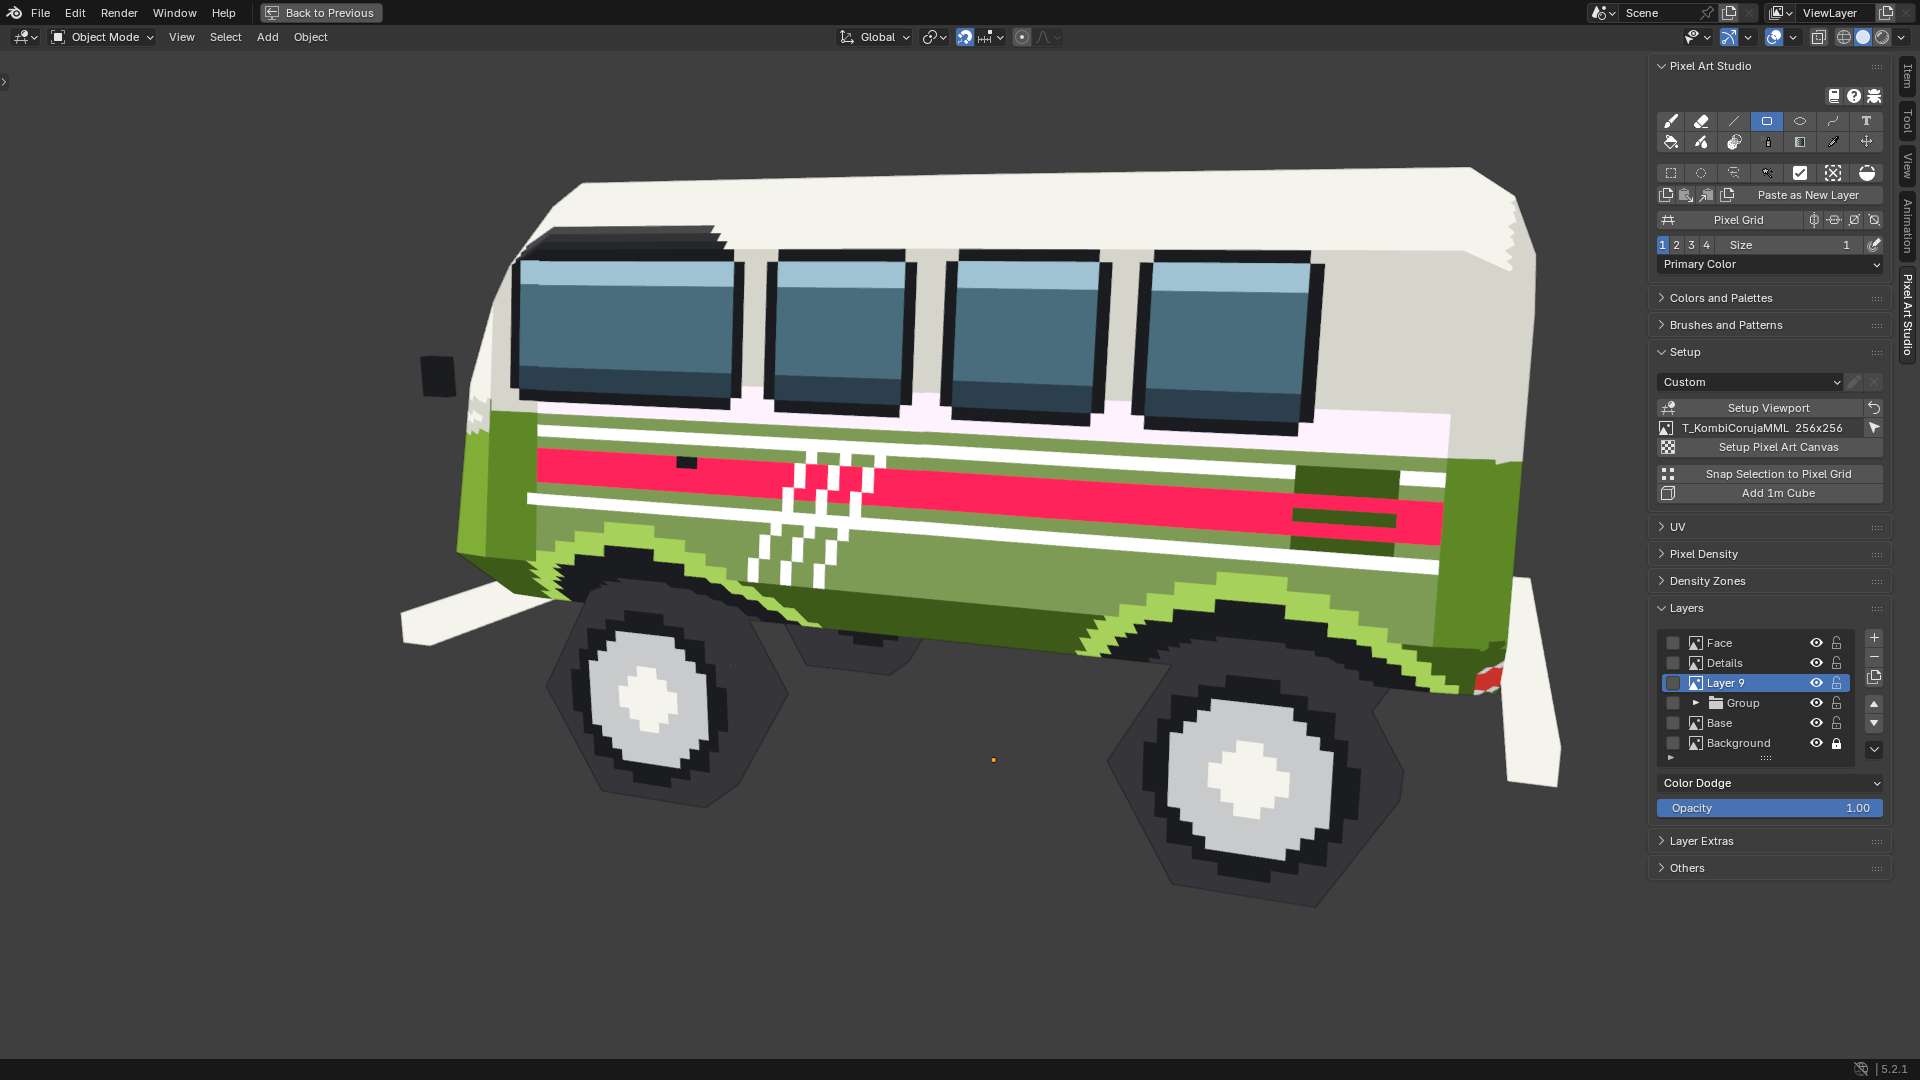Open the File menu
The height and width of the screenshot is (1080, 1920).
40,13
